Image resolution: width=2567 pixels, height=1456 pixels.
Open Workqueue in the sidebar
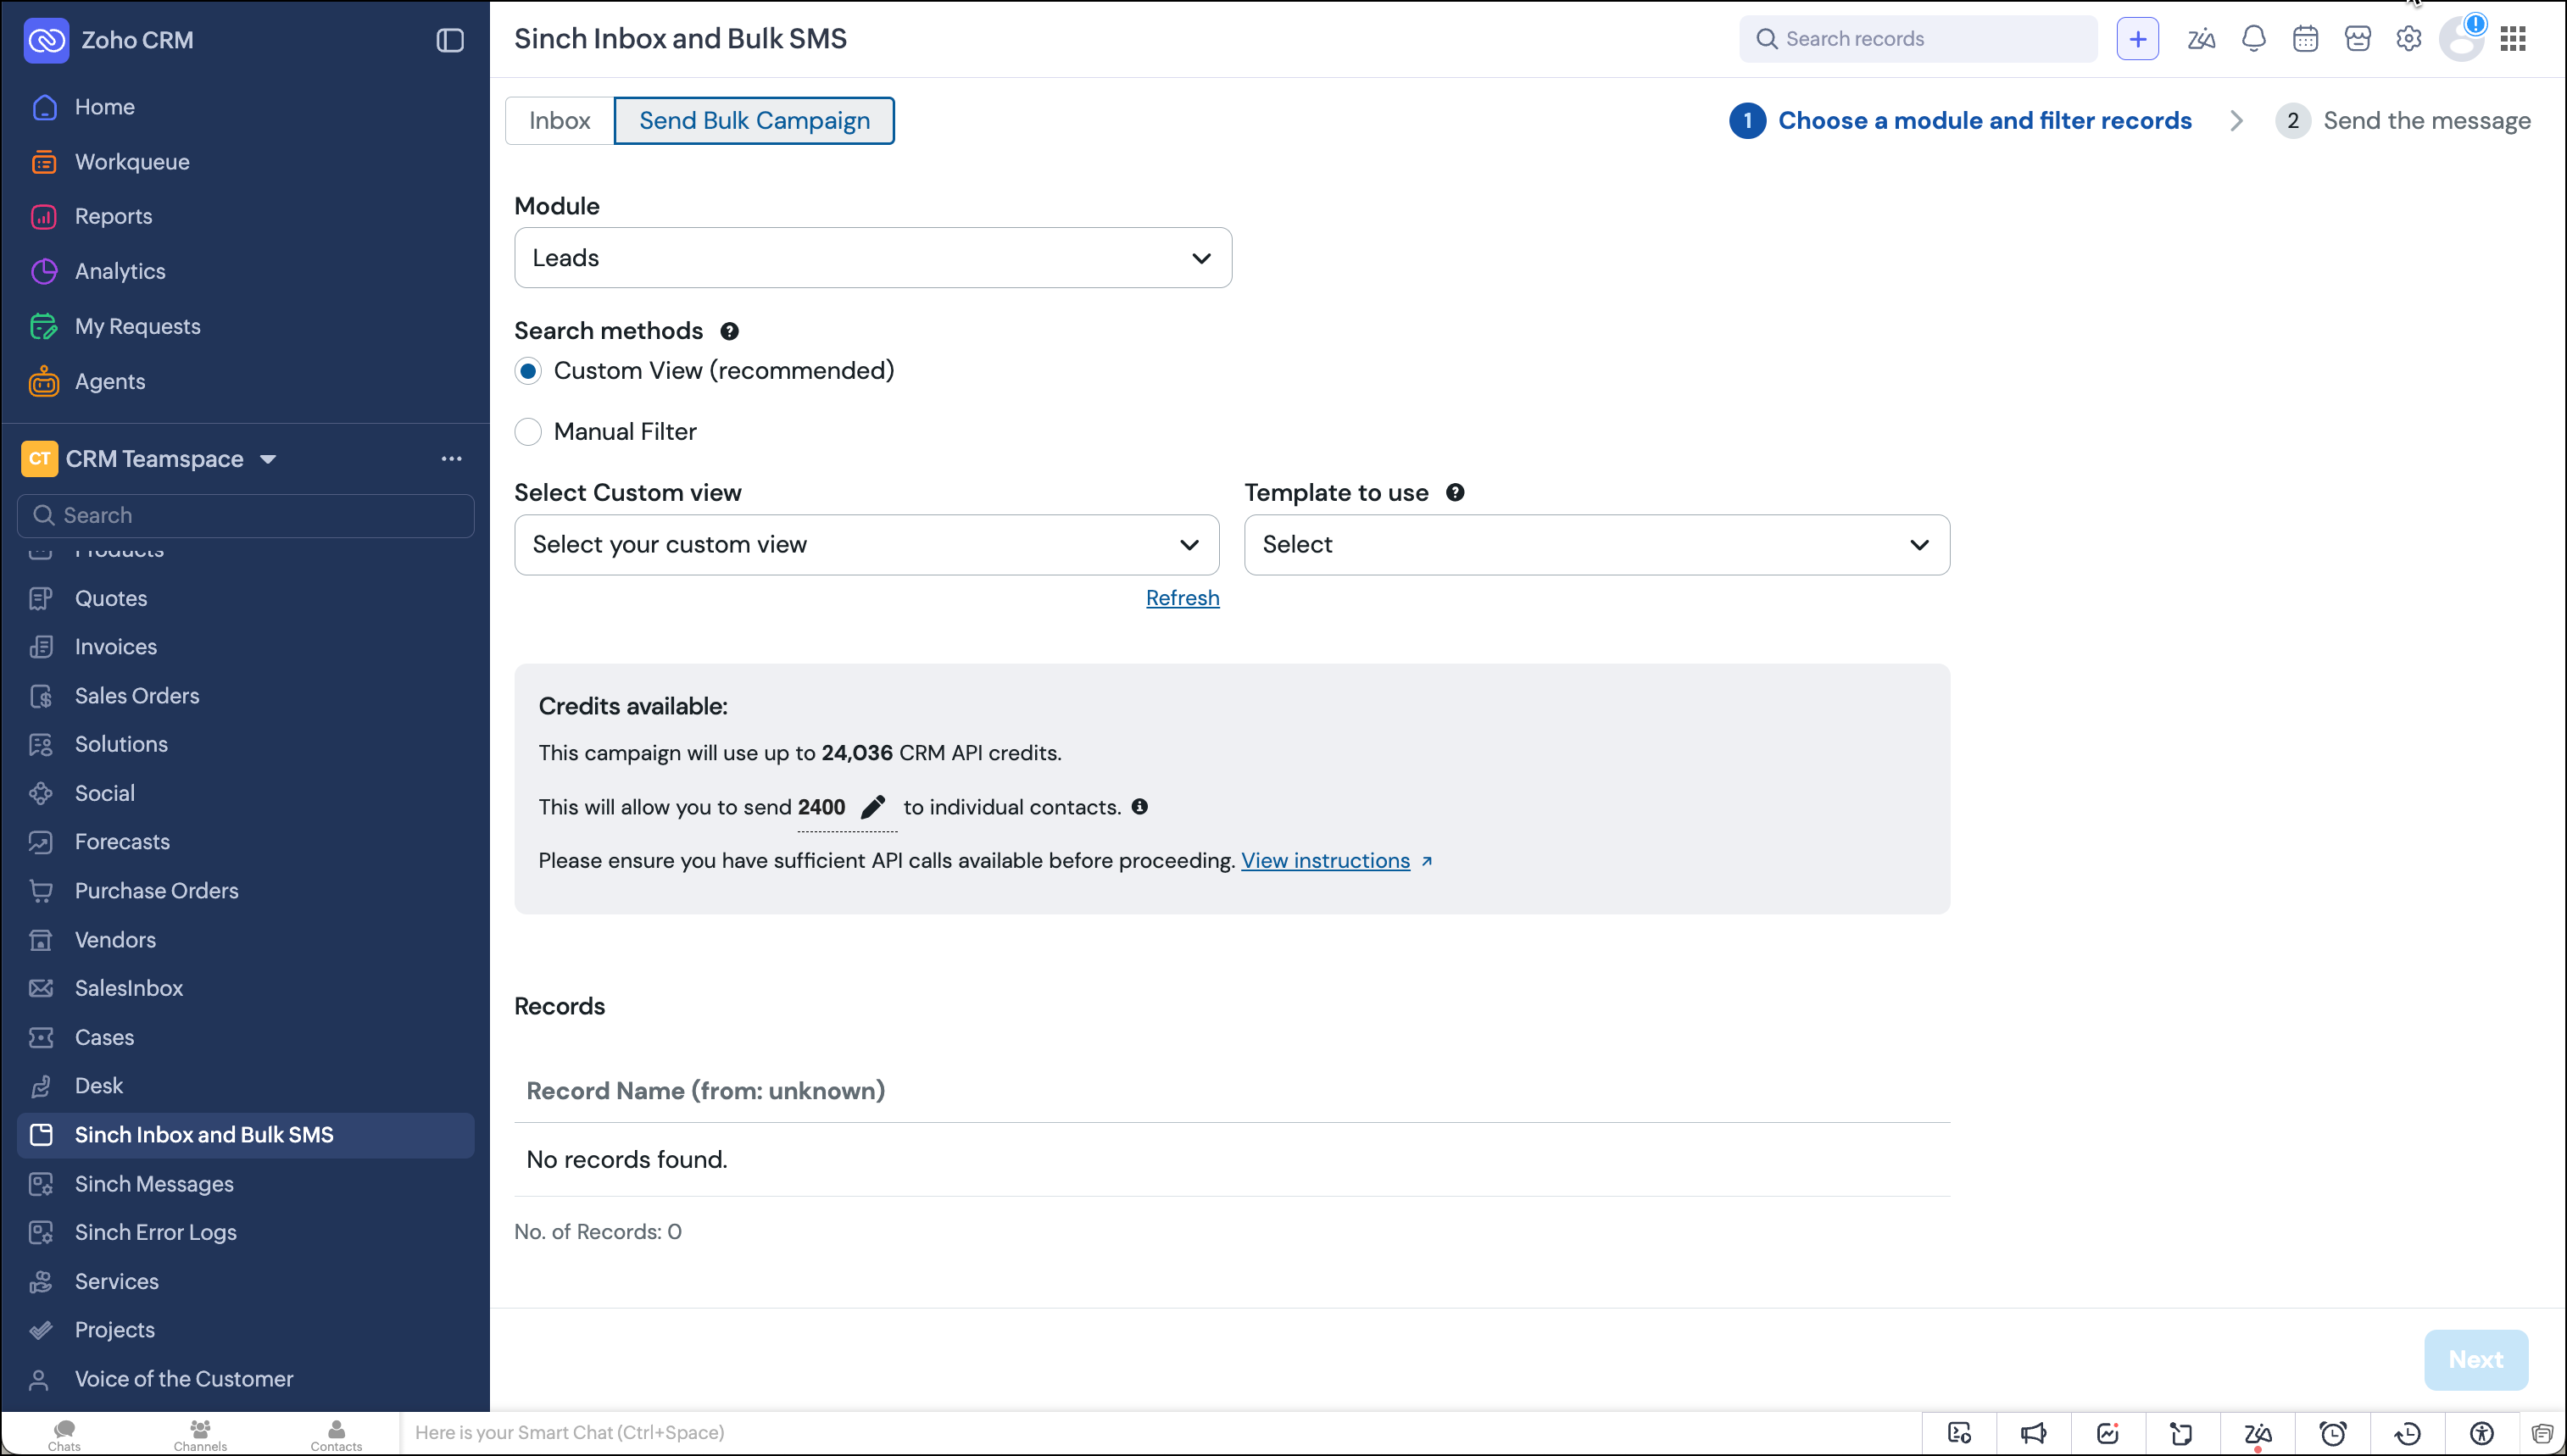tap(131, 162)
